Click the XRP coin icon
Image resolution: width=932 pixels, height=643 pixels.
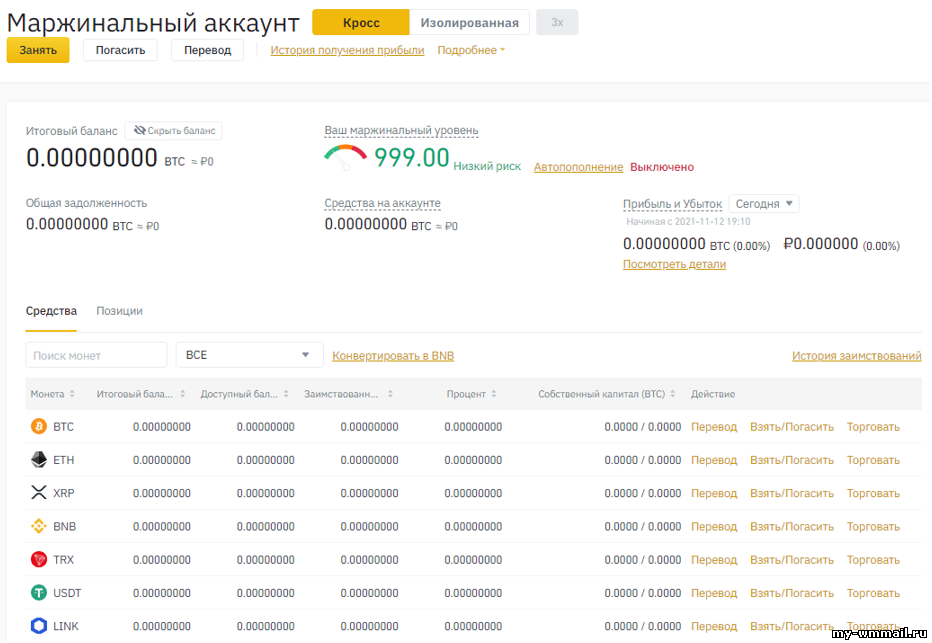click(39, 493)
